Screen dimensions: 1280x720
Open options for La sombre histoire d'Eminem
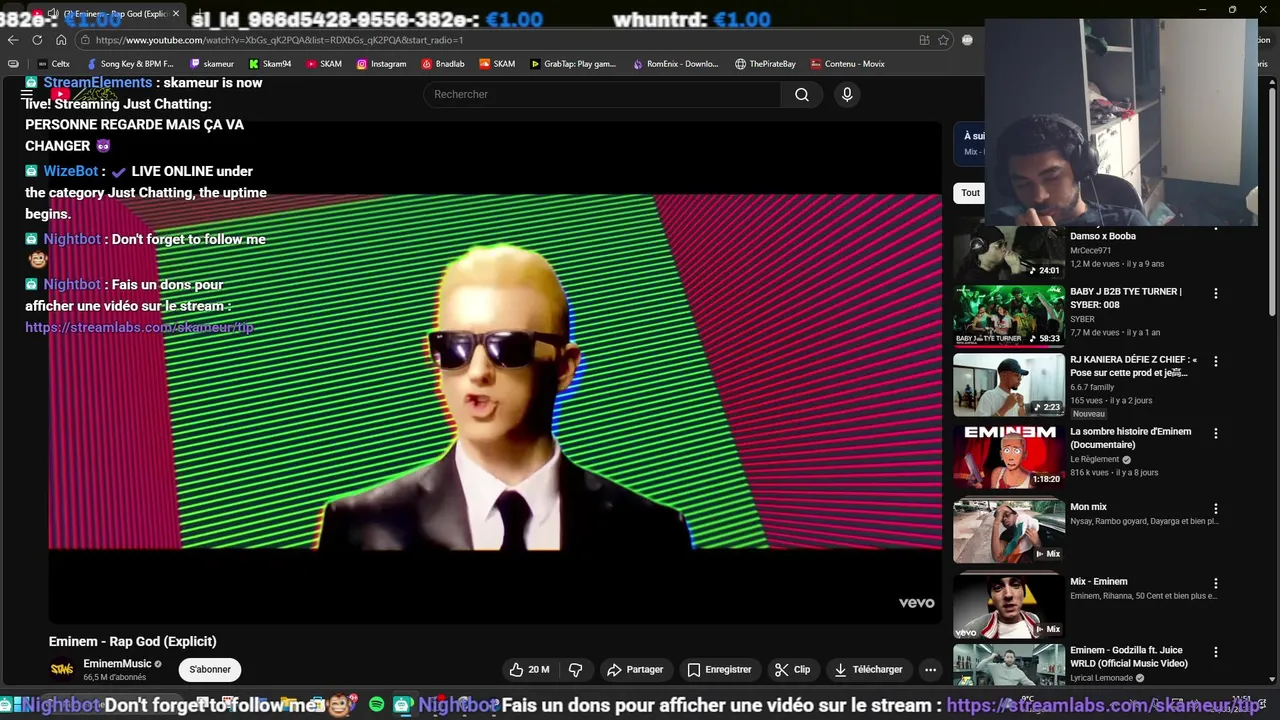tap(1216, 434)
